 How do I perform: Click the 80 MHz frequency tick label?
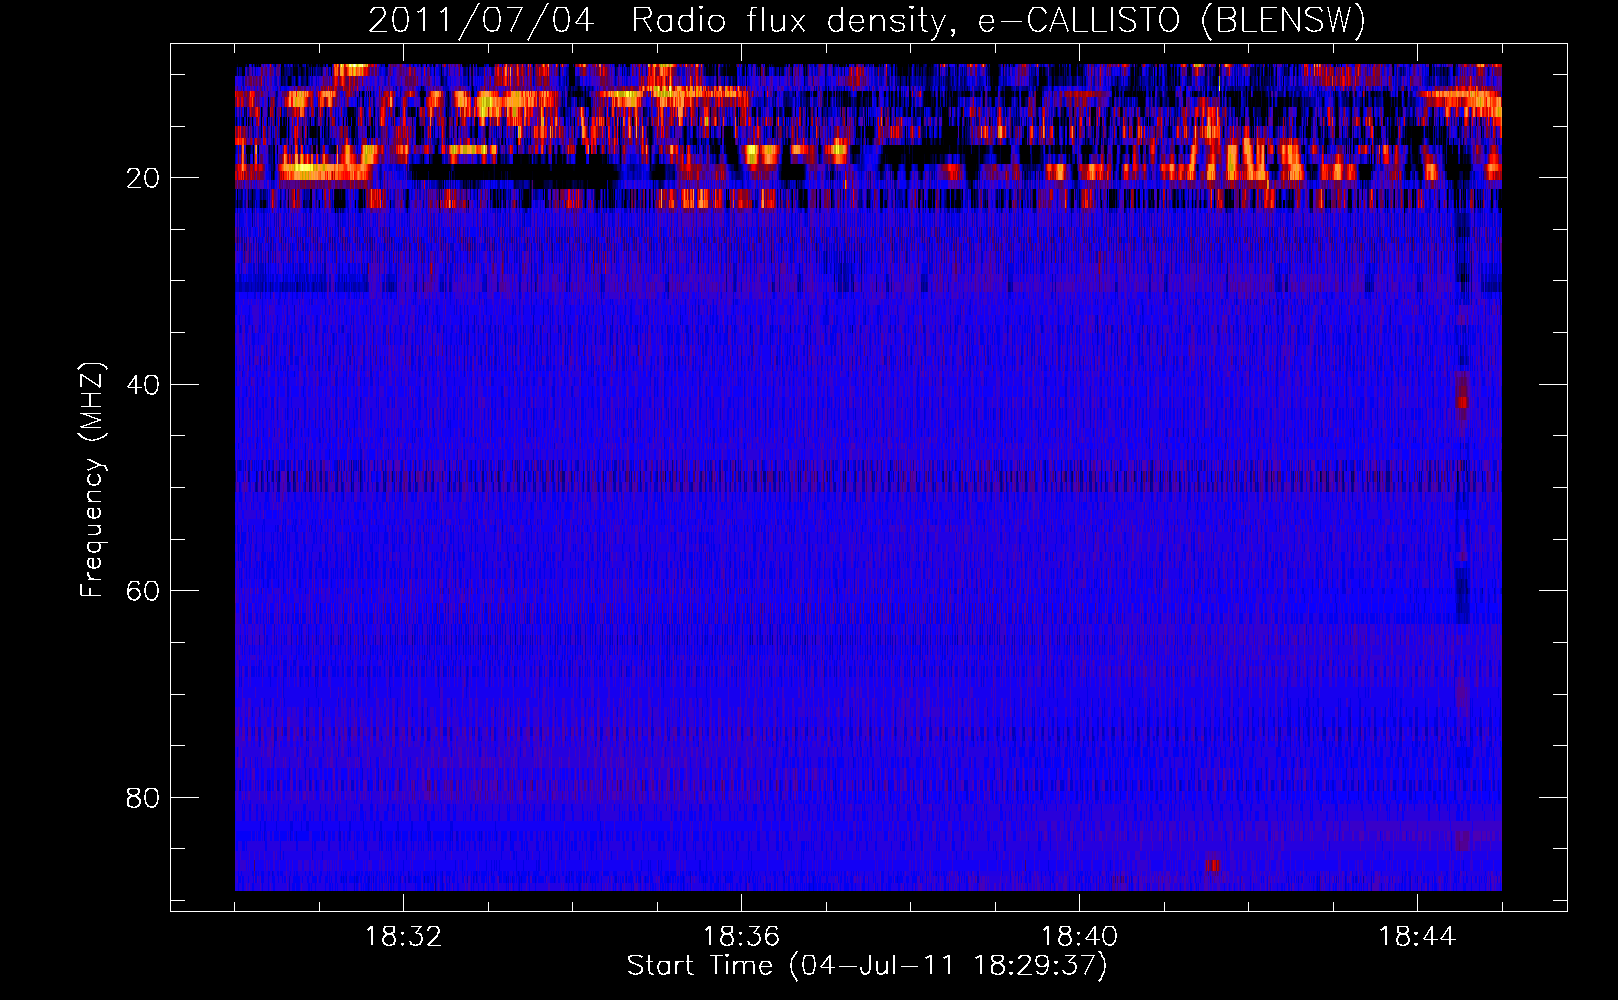(144, 798)
